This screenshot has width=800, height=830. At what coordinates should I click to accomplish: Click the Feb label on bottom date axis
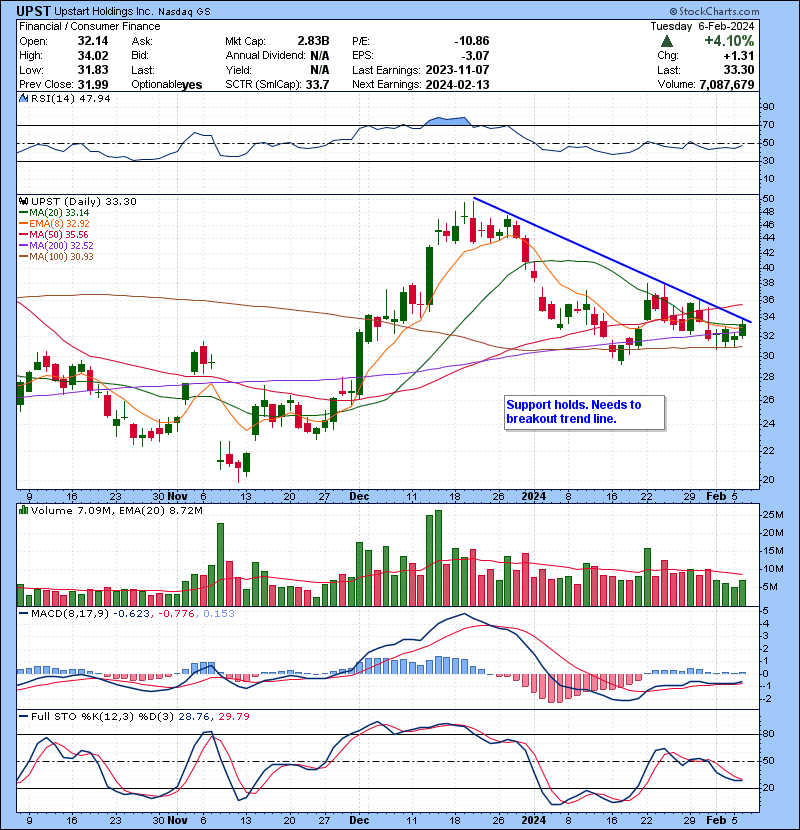716,820
